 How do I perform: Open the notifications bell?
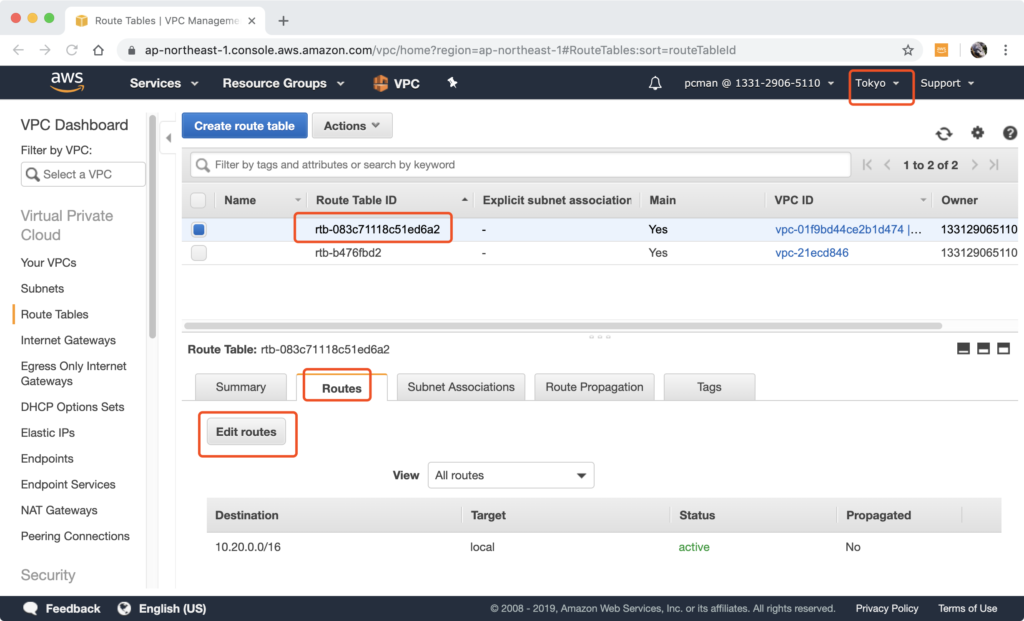[x=655, y=83]
